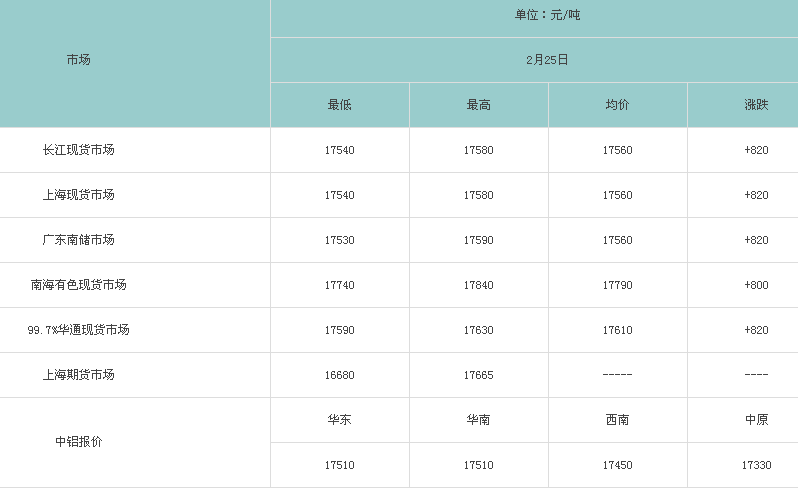Click the 单位:元/吨 header text

pos(547,15)
